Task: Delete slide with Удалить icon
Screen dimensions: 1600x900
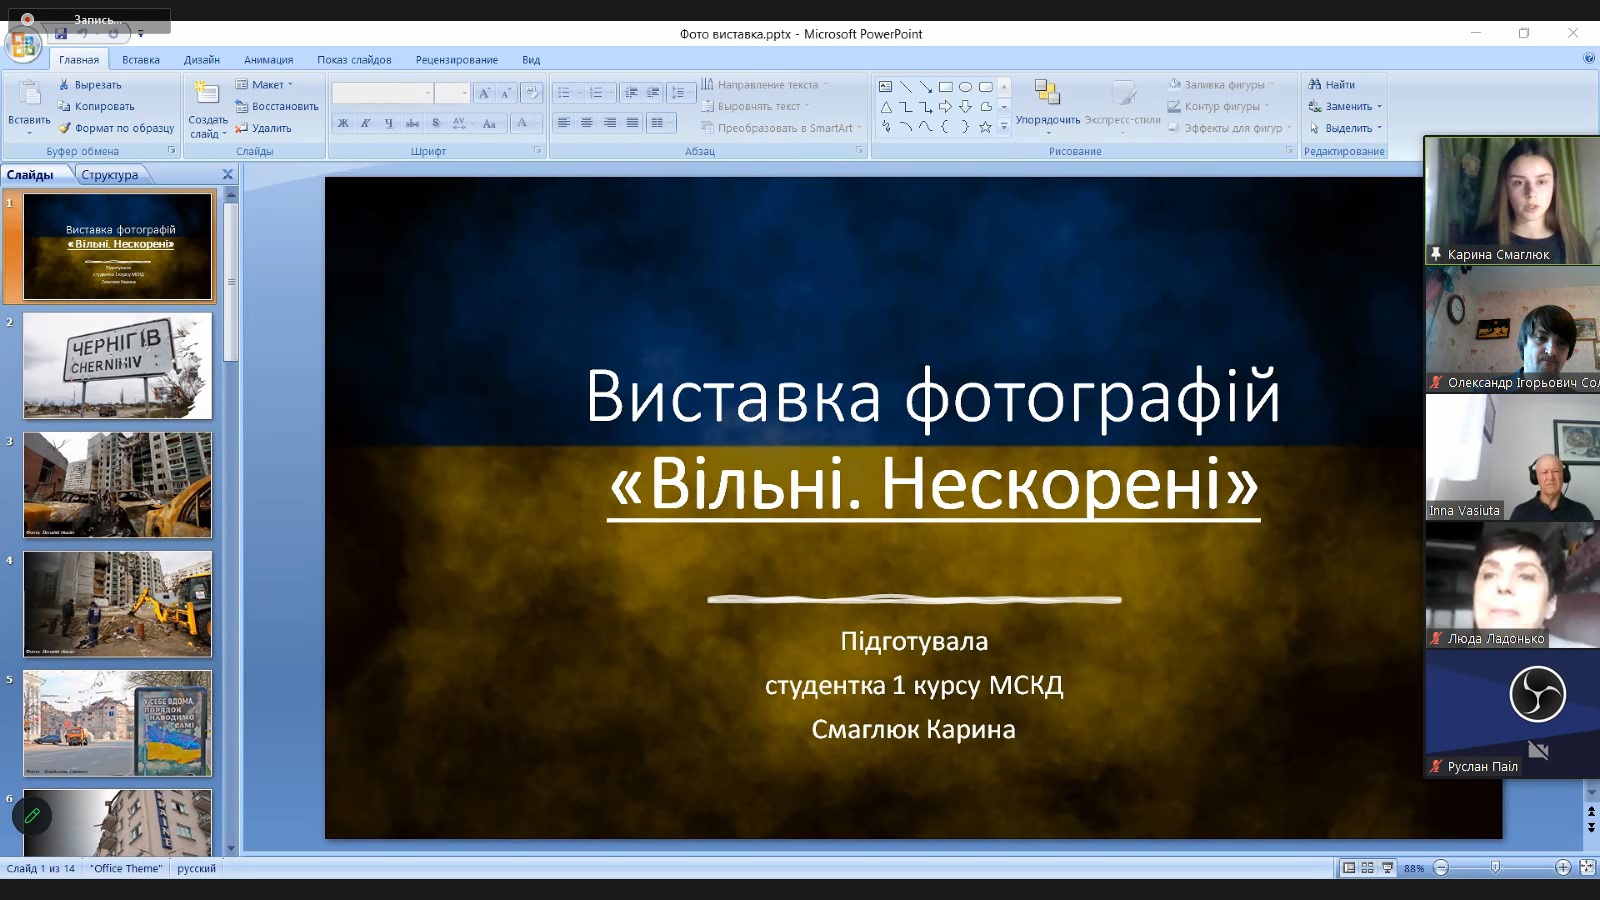Action: [x=241, y=128]
